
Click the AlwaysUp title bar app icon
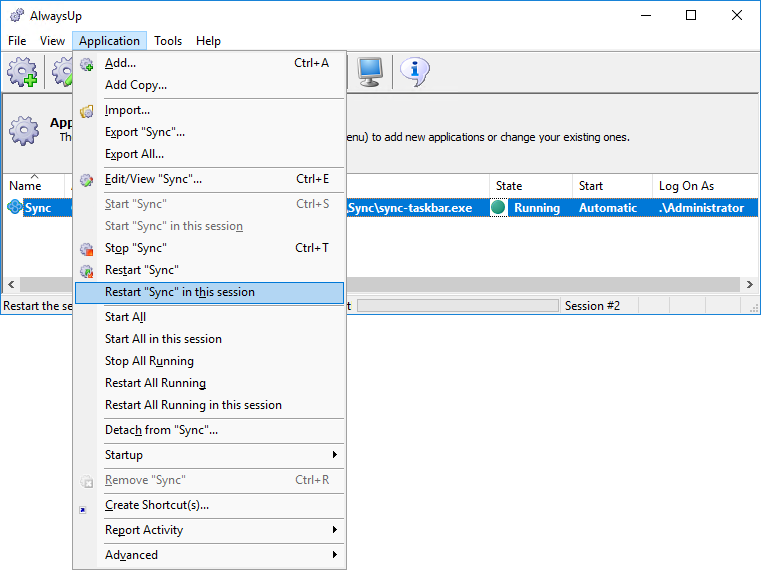click(17, 16)
